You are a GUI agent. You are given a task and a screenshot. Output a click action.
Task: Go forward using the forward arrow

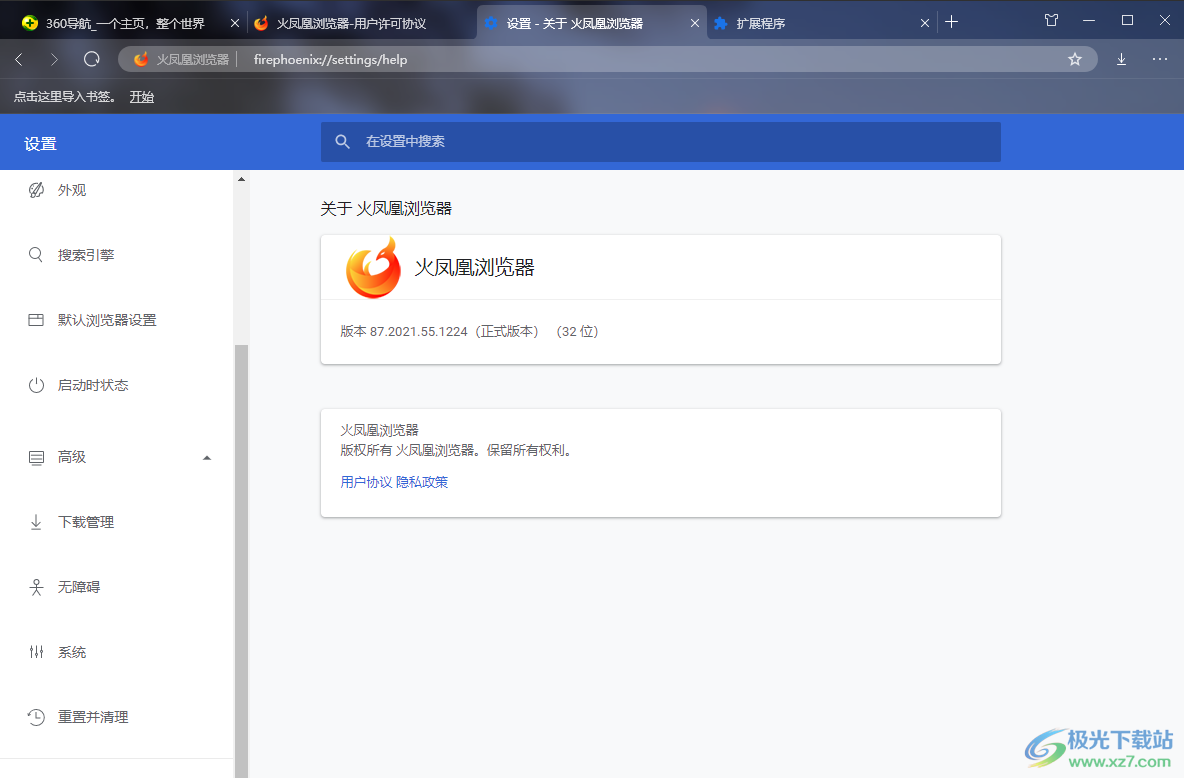point(54,59)
